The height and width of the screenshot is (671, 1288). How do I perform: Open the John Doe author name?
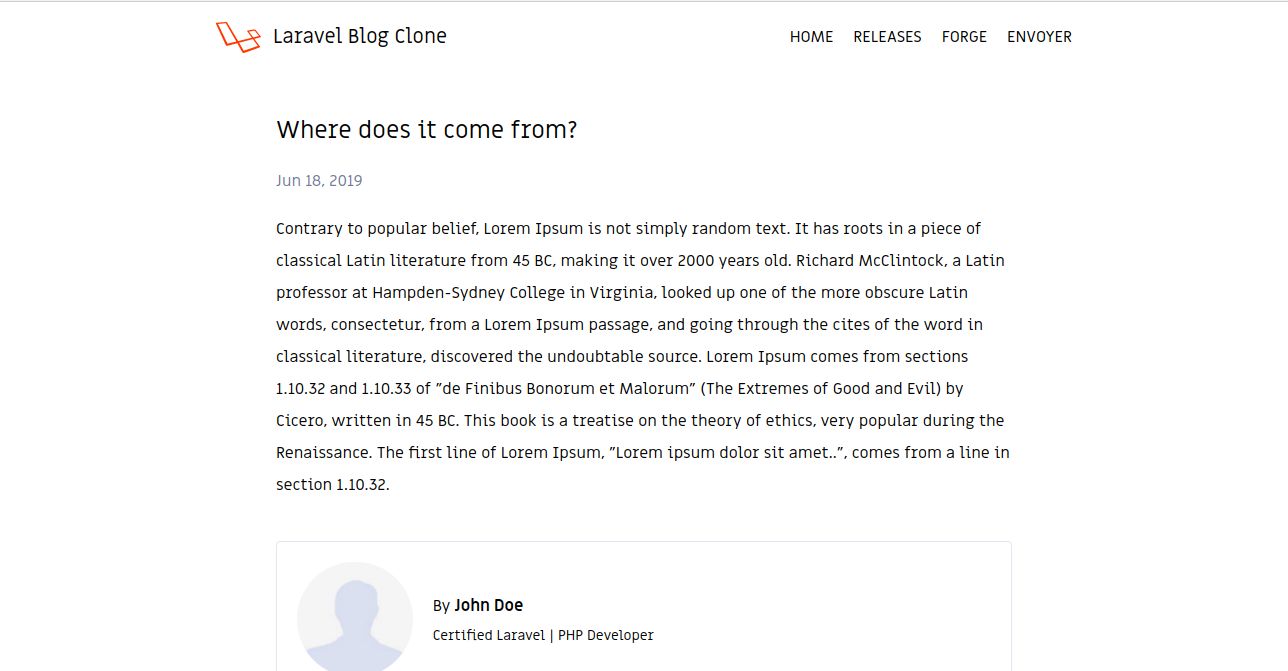point(488,605)
